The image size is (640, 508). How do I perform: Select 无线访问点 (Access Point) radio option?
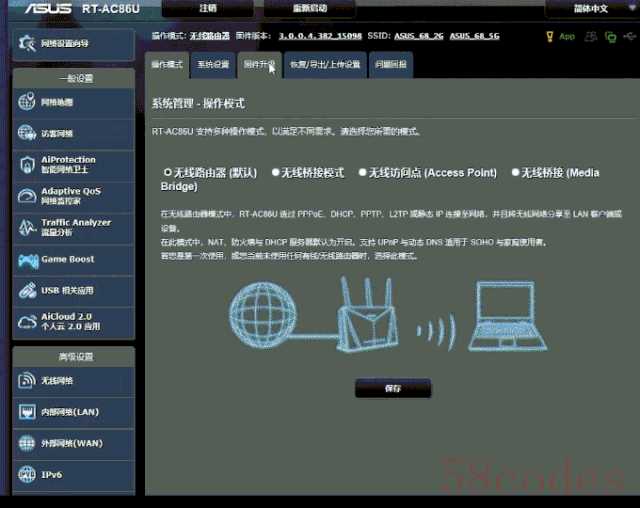[x=362, y=172]
